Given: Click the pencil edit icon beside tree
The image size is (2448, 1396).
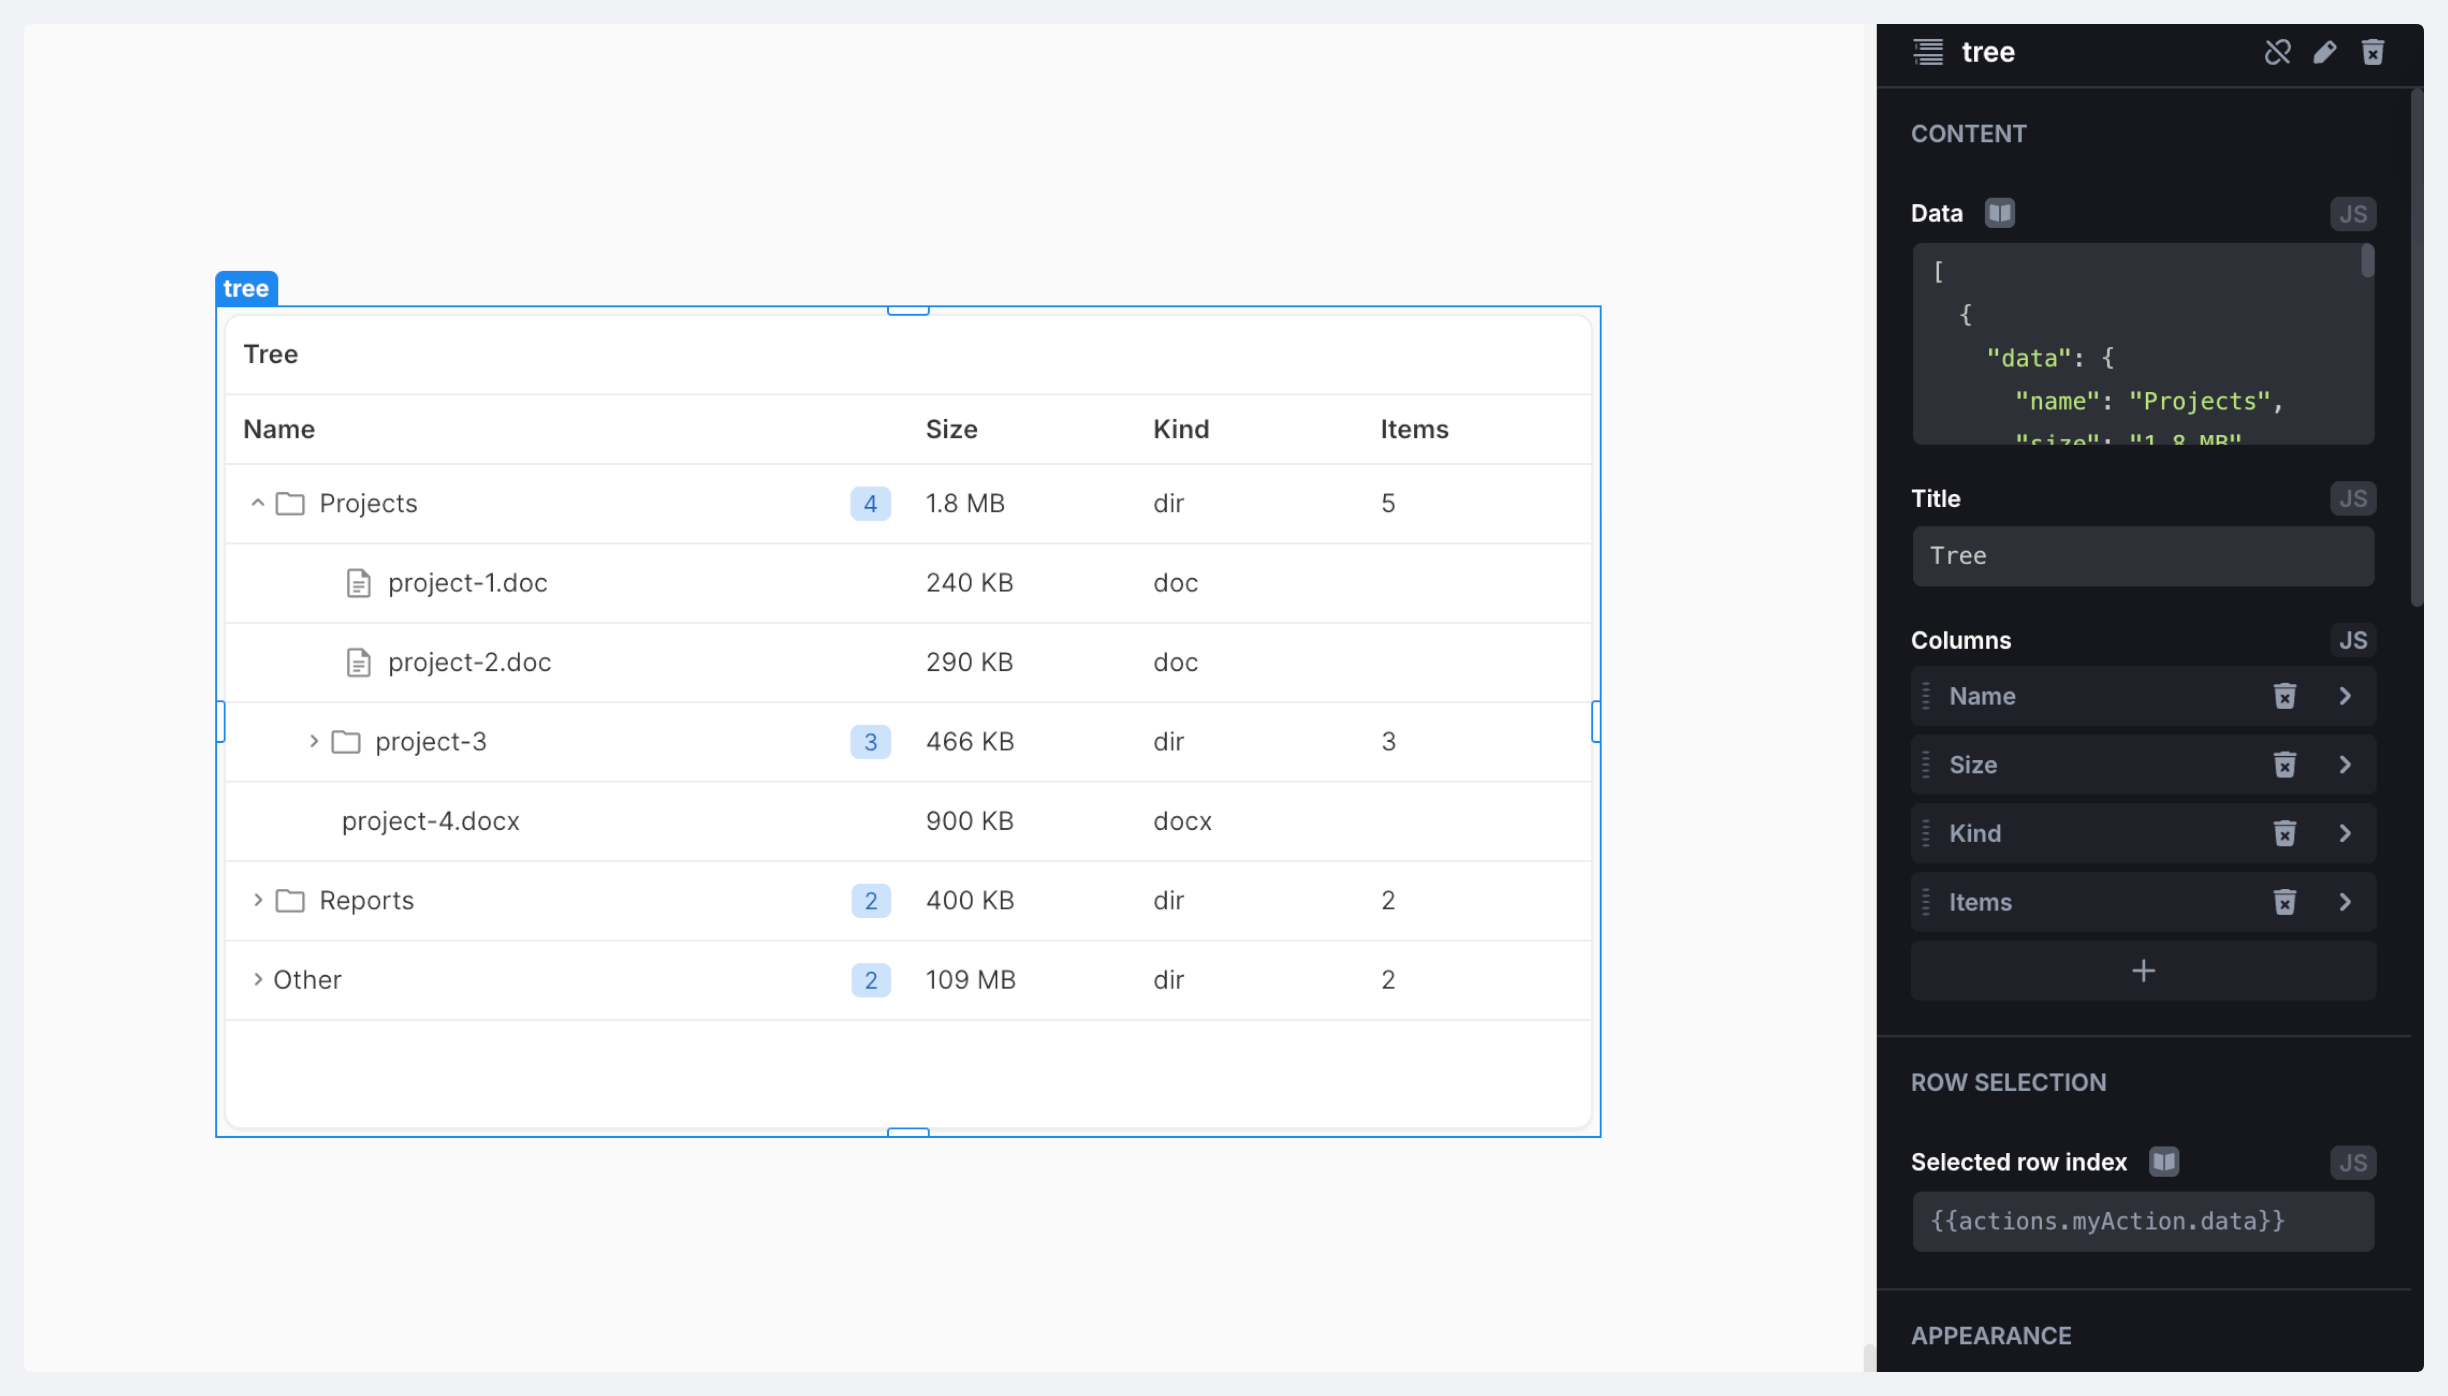Looking at the screenshot, I should 2325,52.
